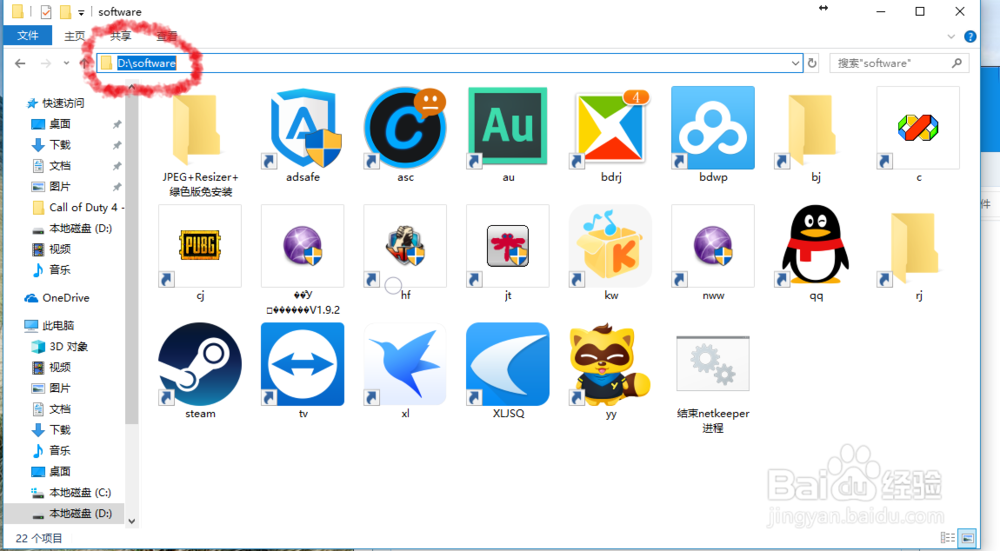Open the asc shortcut icon
The height and width of the screenshot is (551, 1000).
click(x=406, y=128)
